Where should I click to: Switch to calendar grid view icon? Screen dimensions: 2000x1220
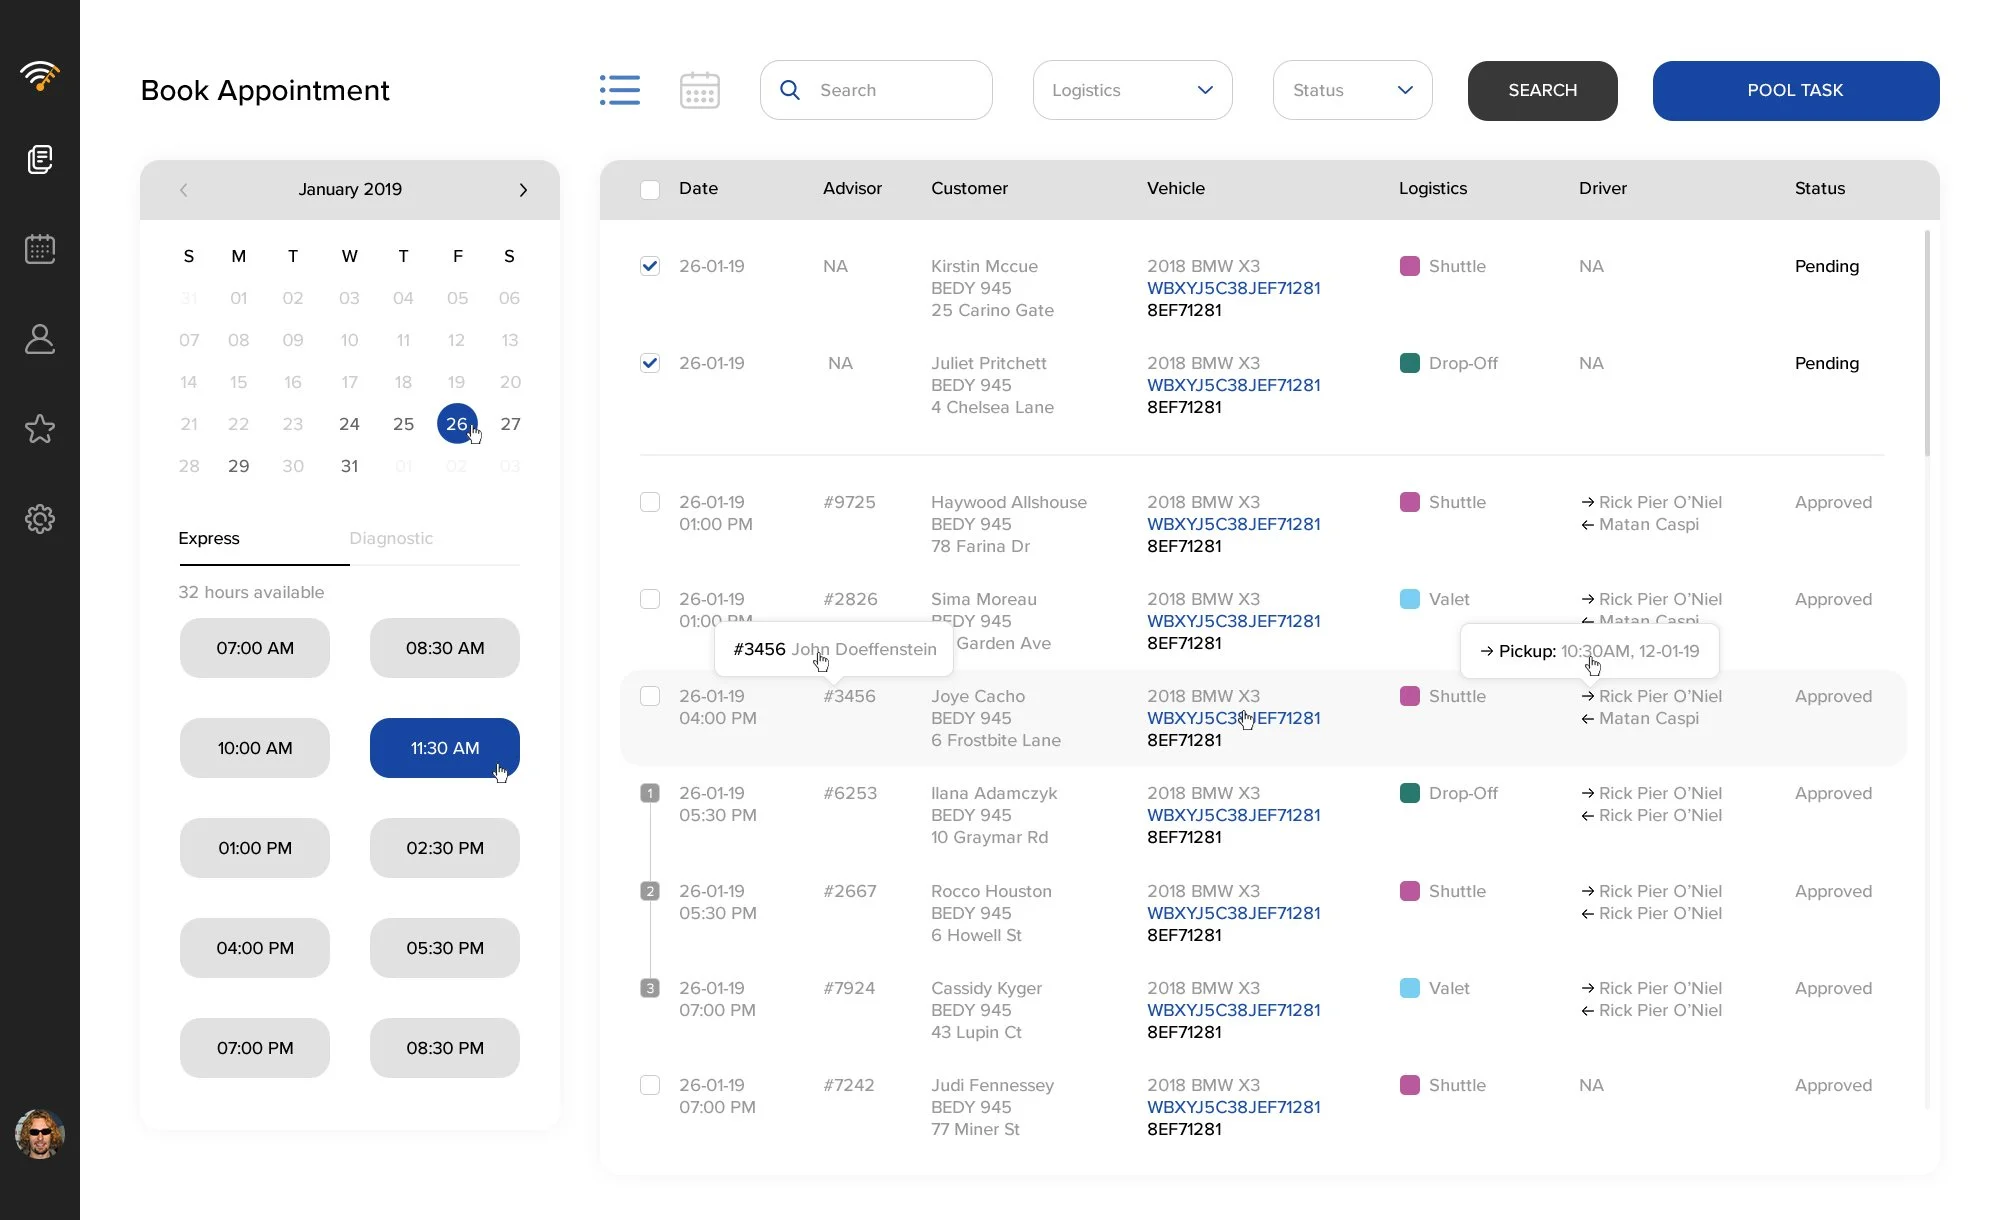point(699,90)
